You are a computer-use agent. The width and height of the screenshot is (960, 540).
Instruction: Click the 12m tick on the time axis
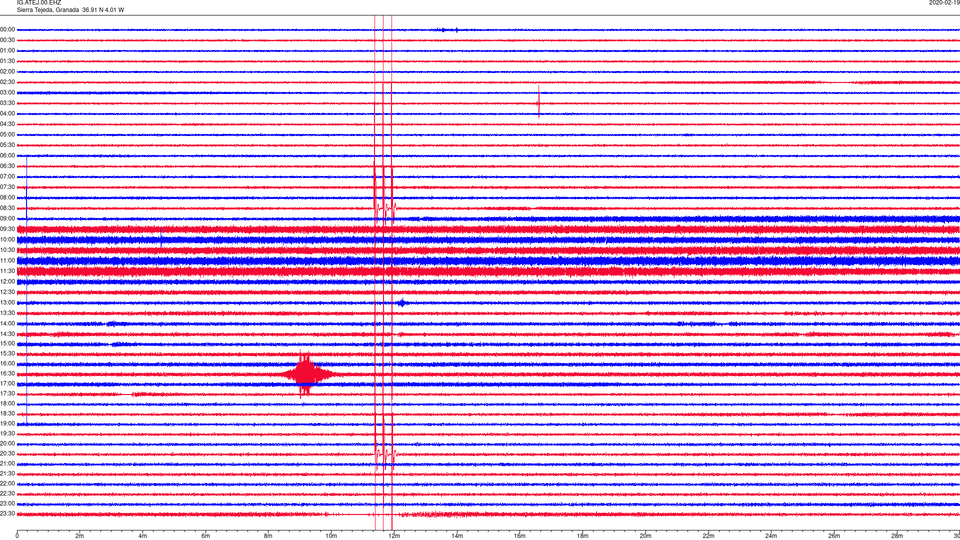pos(394,536)
